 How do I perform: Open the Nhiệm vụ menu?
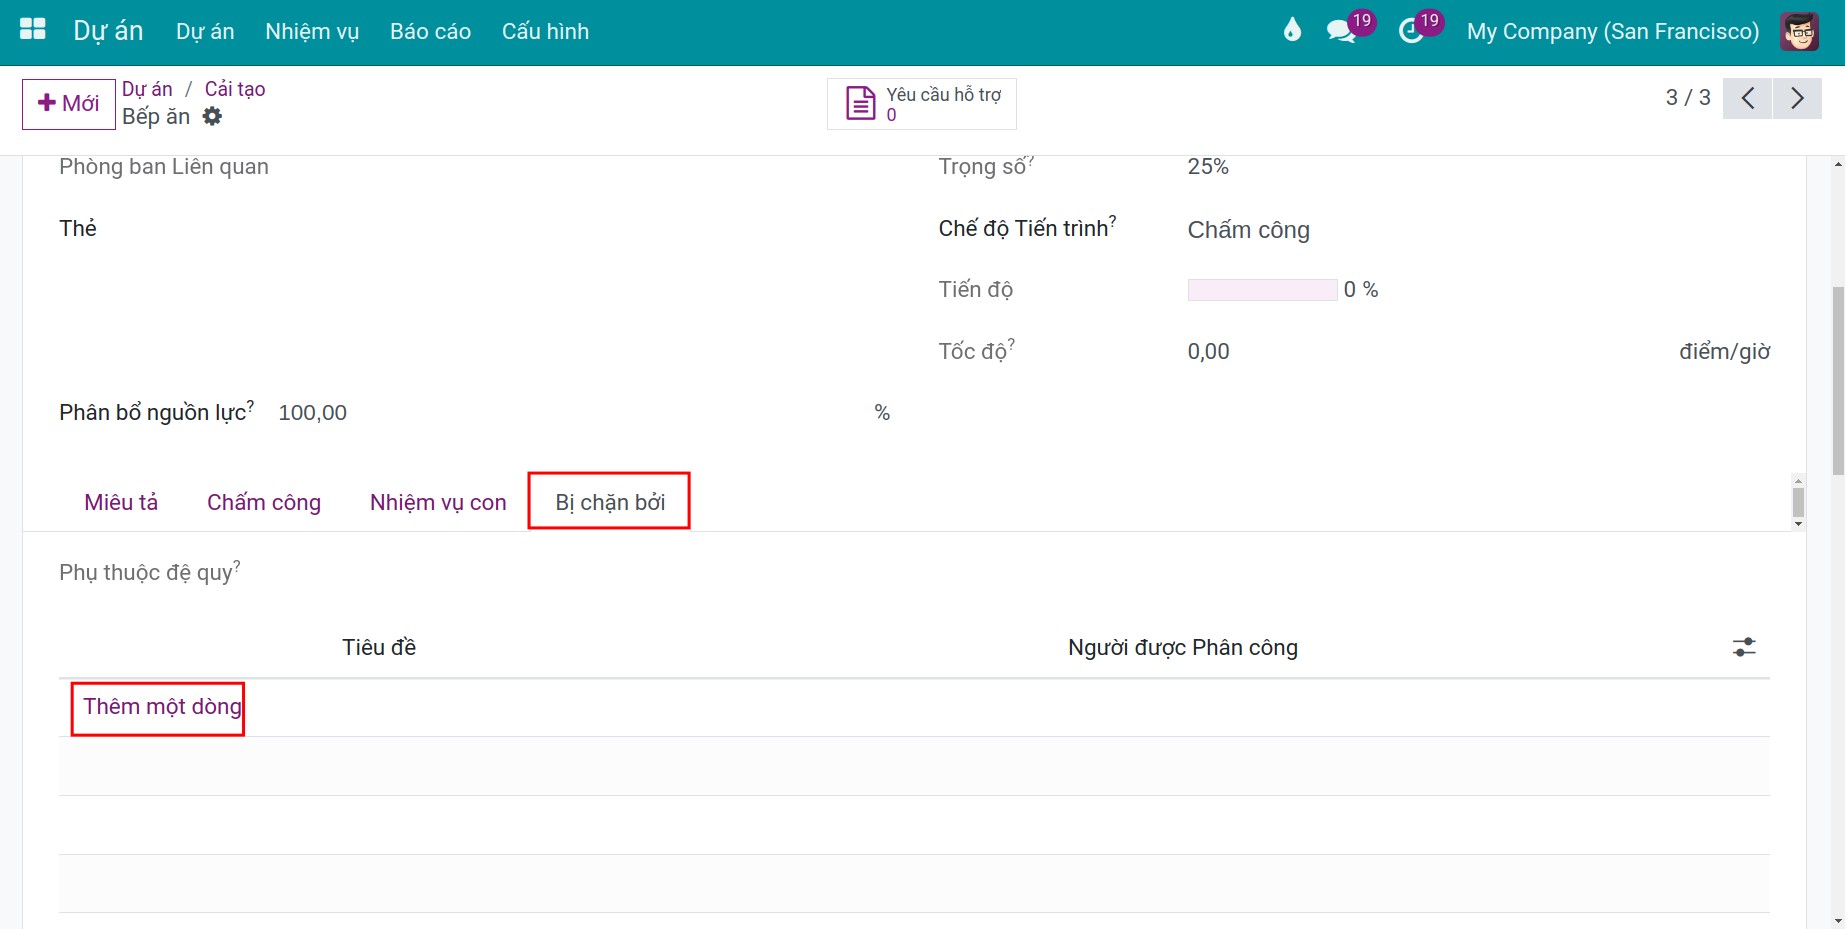coord(312,31)
